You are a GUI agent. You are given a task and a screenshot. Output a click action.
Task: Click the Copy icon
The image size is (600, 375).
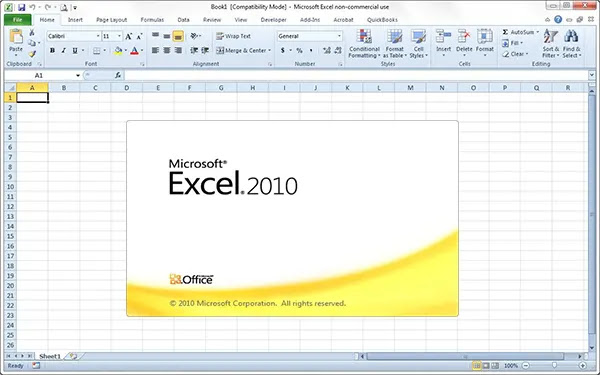[32, 43]
